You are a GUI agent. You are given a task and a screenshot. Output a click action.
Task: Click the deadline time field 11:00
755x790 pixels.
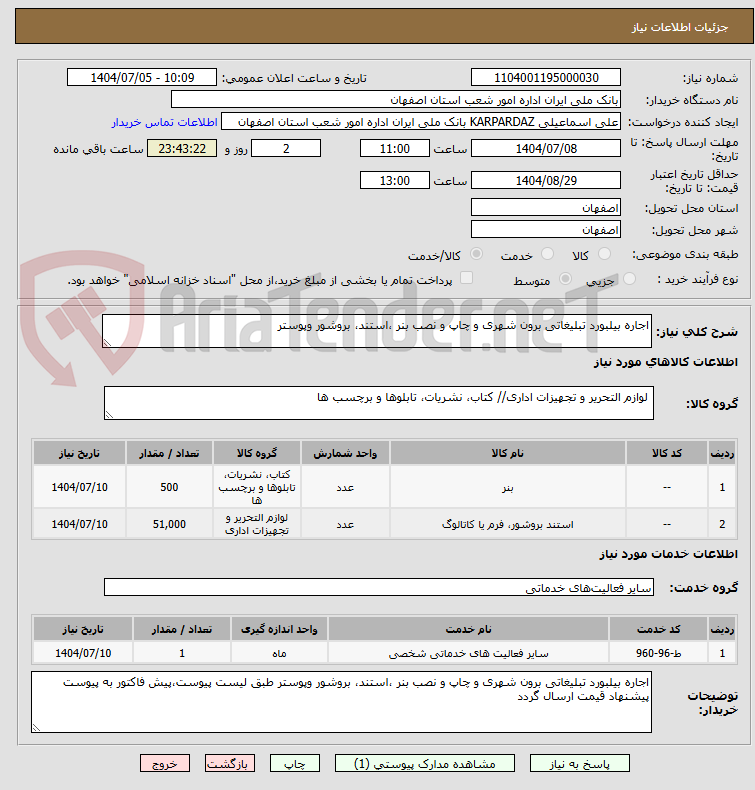(x=395, y=149)
